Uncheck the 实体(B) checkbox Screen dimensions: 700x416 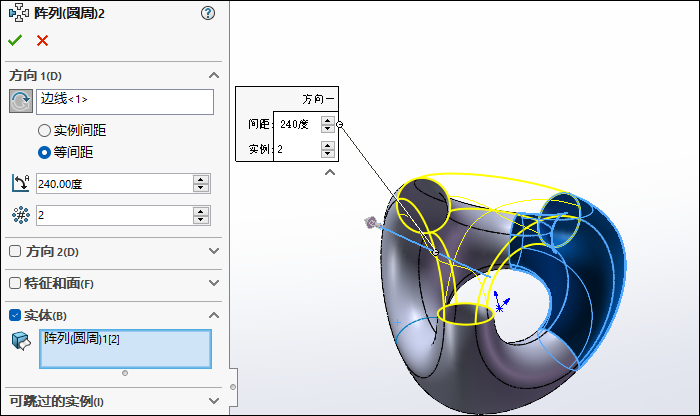pyautogui.click(x=15, y=315)
